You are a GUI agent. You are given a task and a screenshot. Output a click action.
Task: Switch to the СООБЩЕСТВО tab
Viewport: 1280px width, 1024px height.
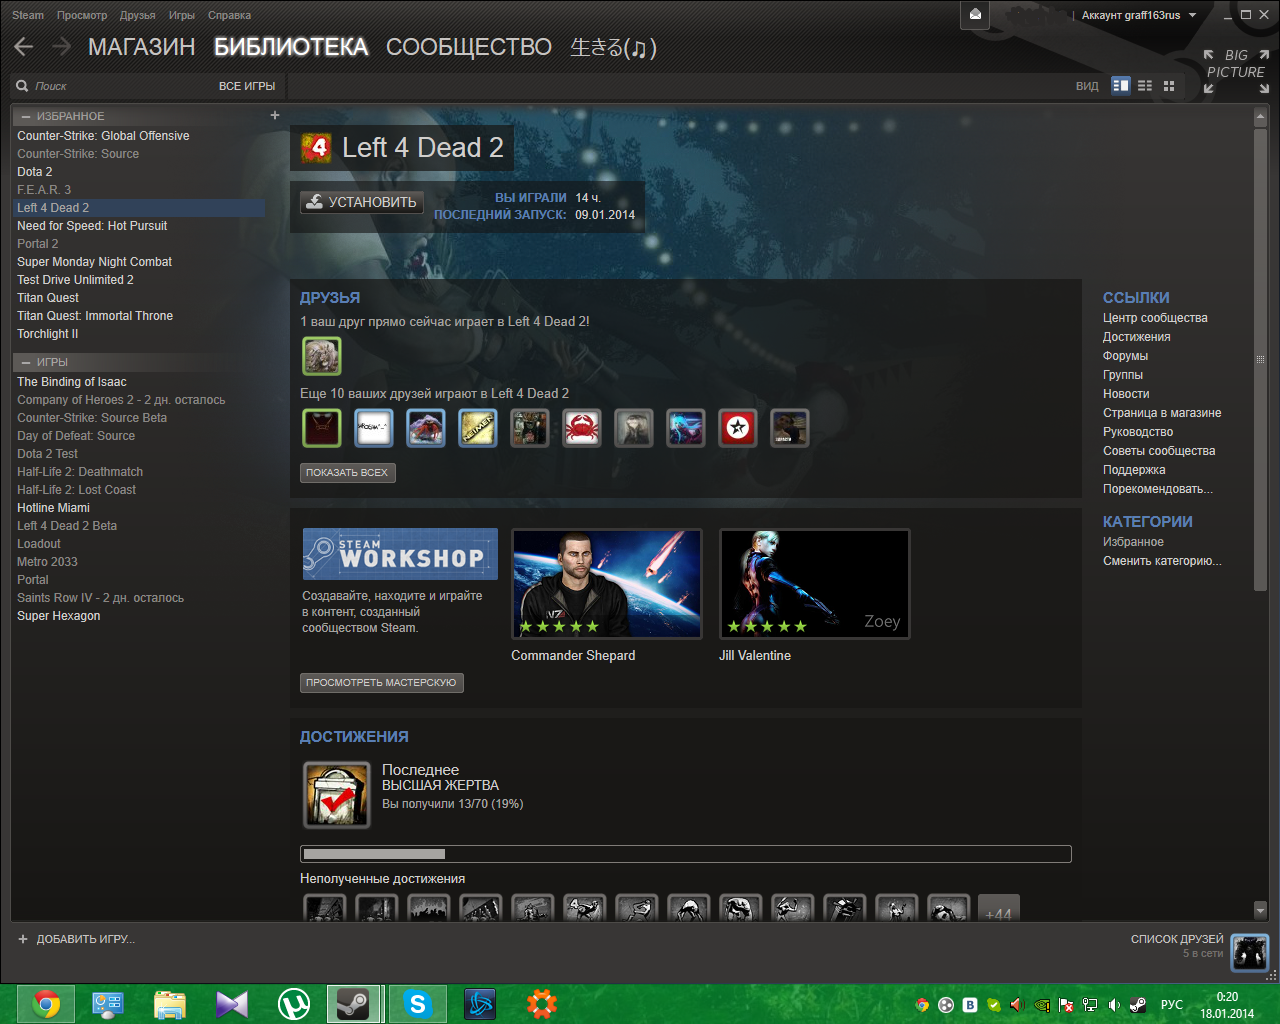pos(469,47)
